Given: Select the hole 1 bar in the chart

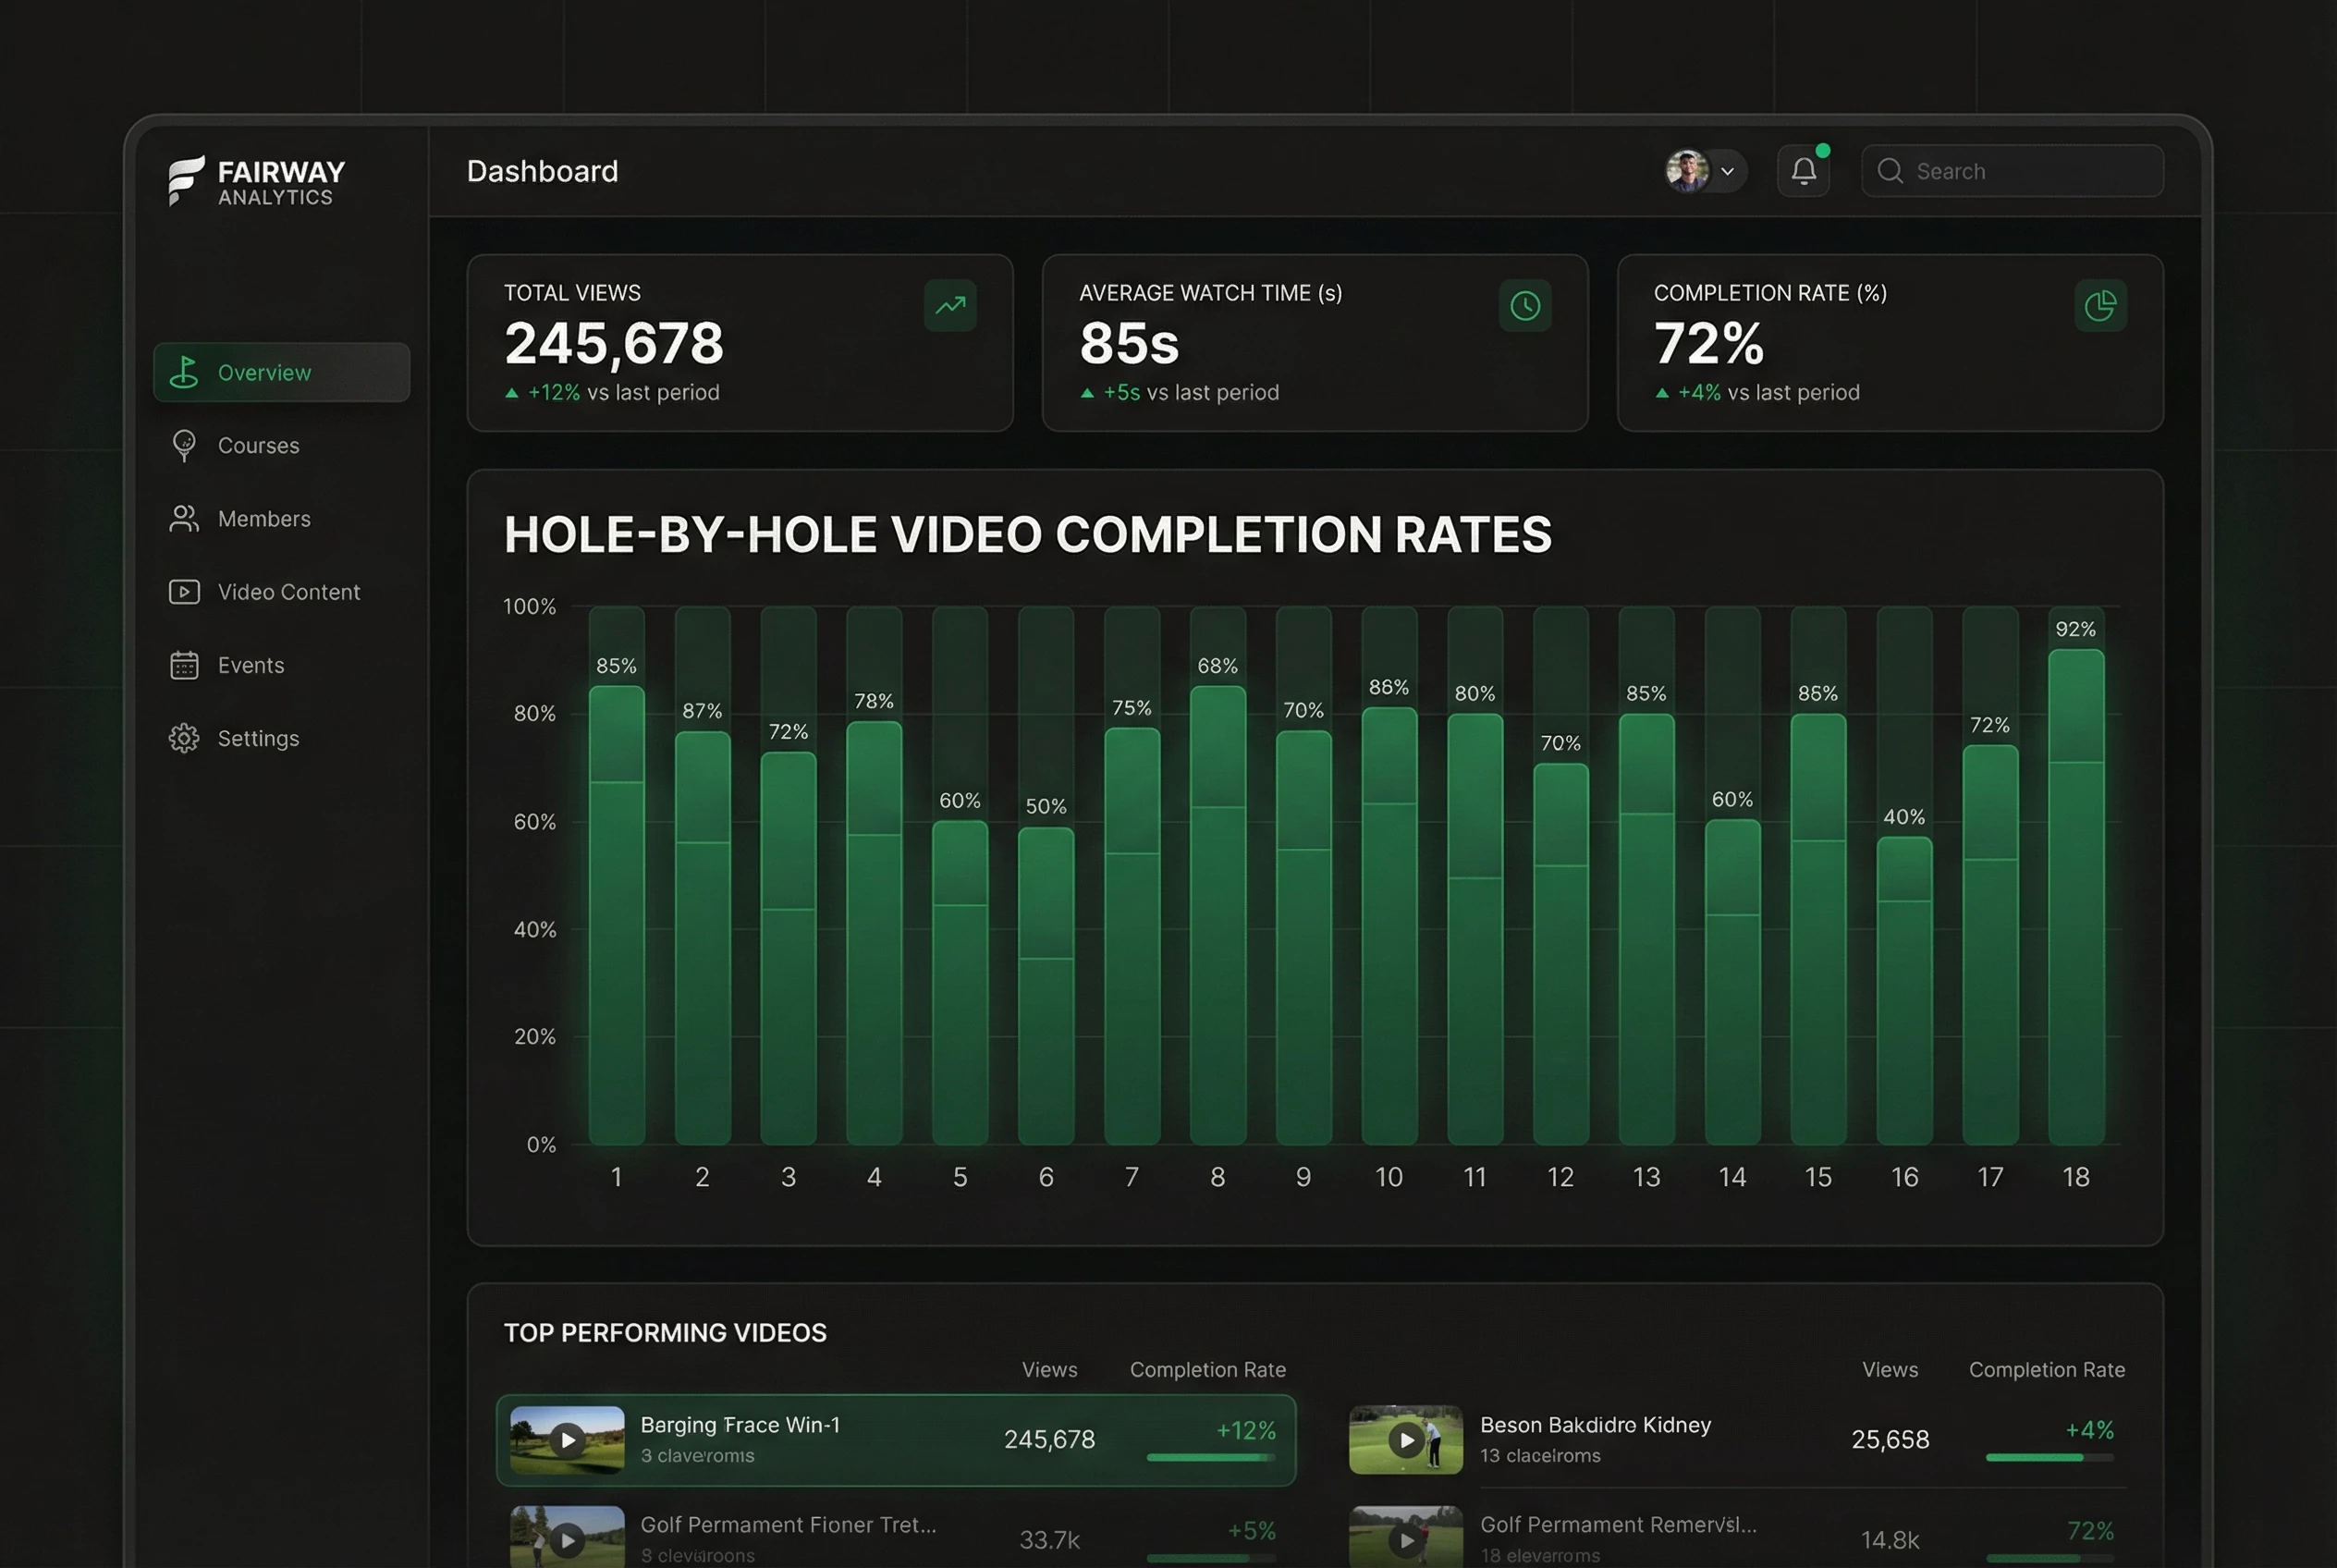Looking at the screenshot, I should coord(616,914).
